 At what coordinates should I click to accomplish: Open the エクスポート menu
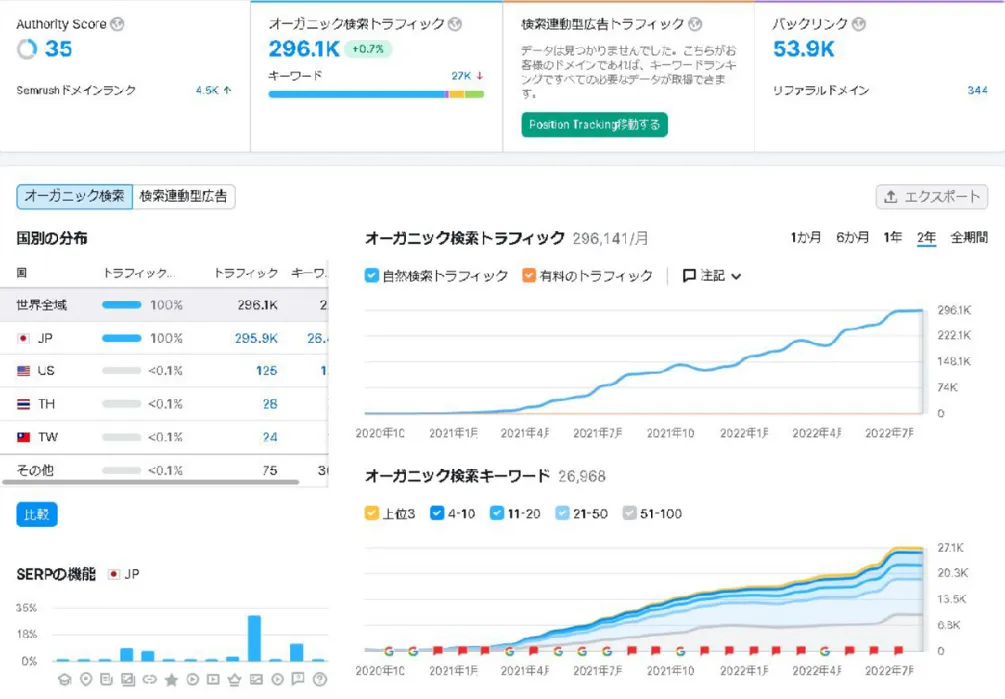[931, 196]
